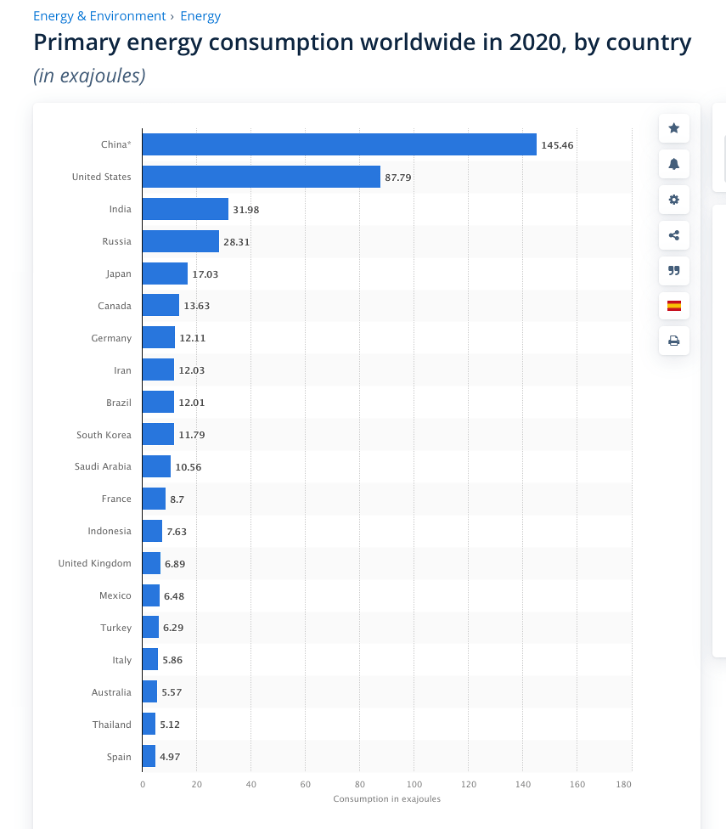
Task: Click the print chart icon
Action: coord(673,342)
